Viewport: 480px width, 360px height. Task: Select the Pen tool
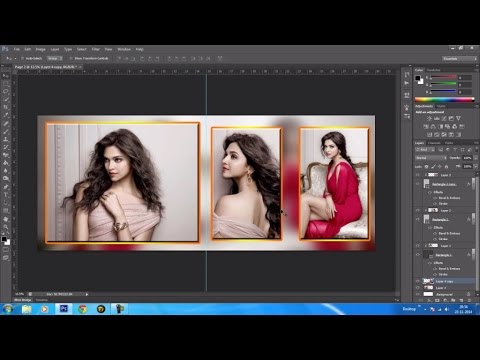click(6, 187)
